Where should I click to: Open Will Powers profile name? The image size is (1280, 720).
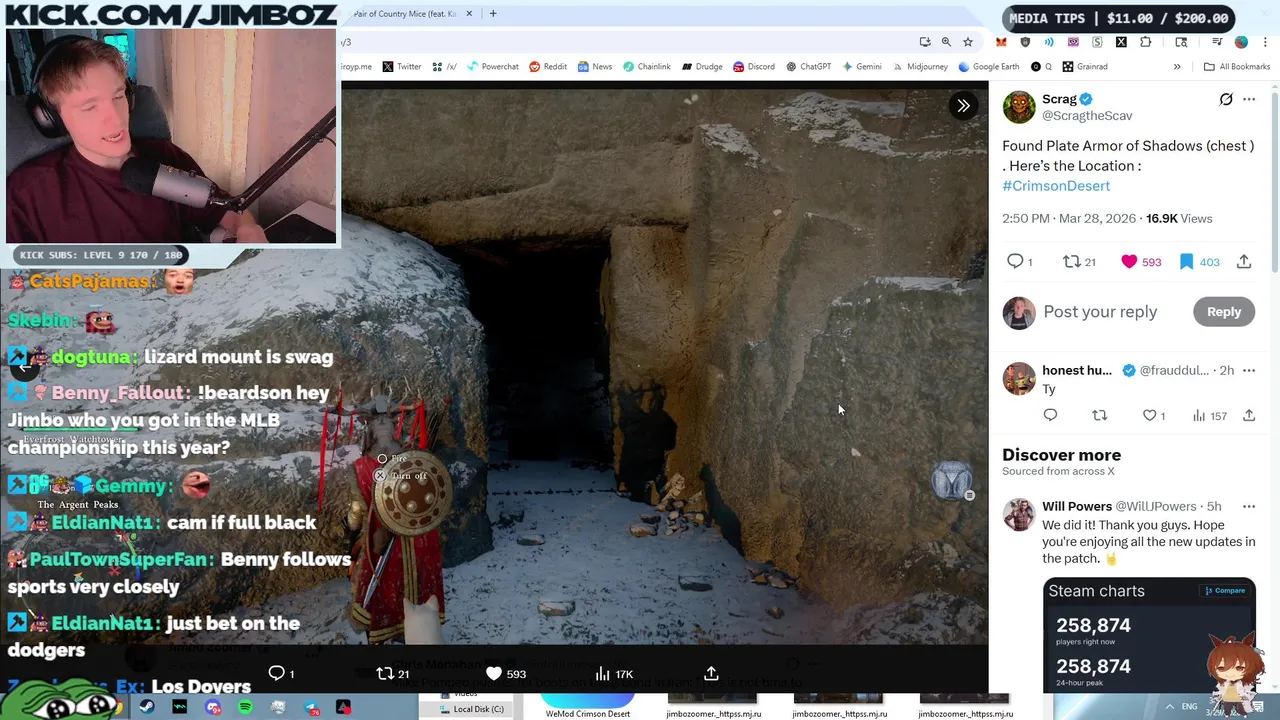click(1076, 506)
